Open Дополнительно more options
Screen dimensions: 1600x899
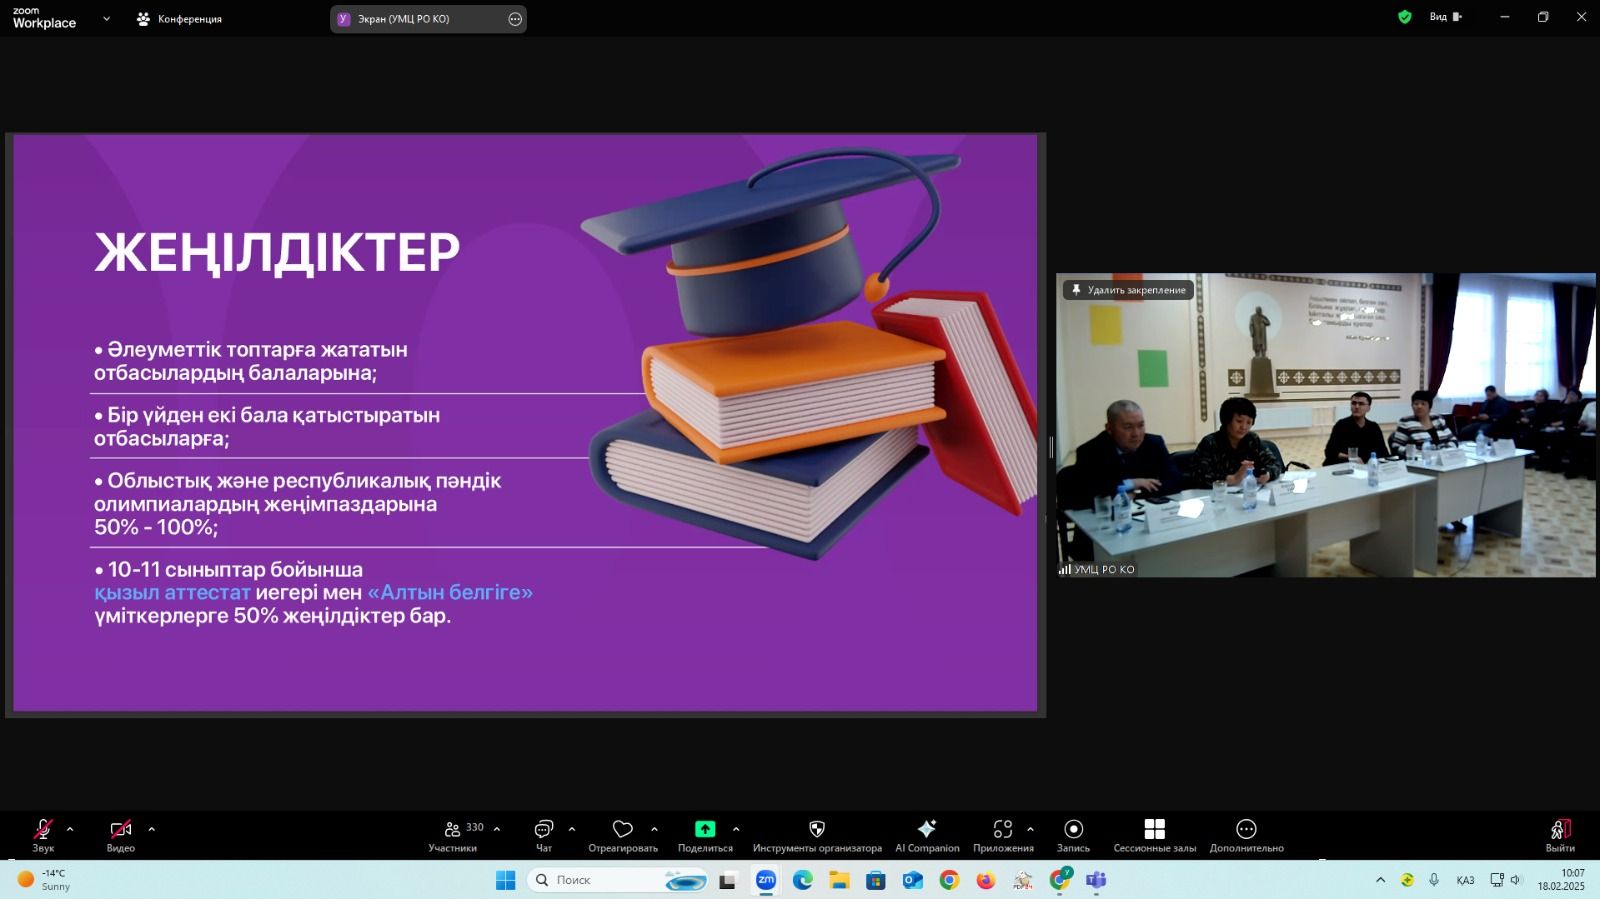(1246, 835)
